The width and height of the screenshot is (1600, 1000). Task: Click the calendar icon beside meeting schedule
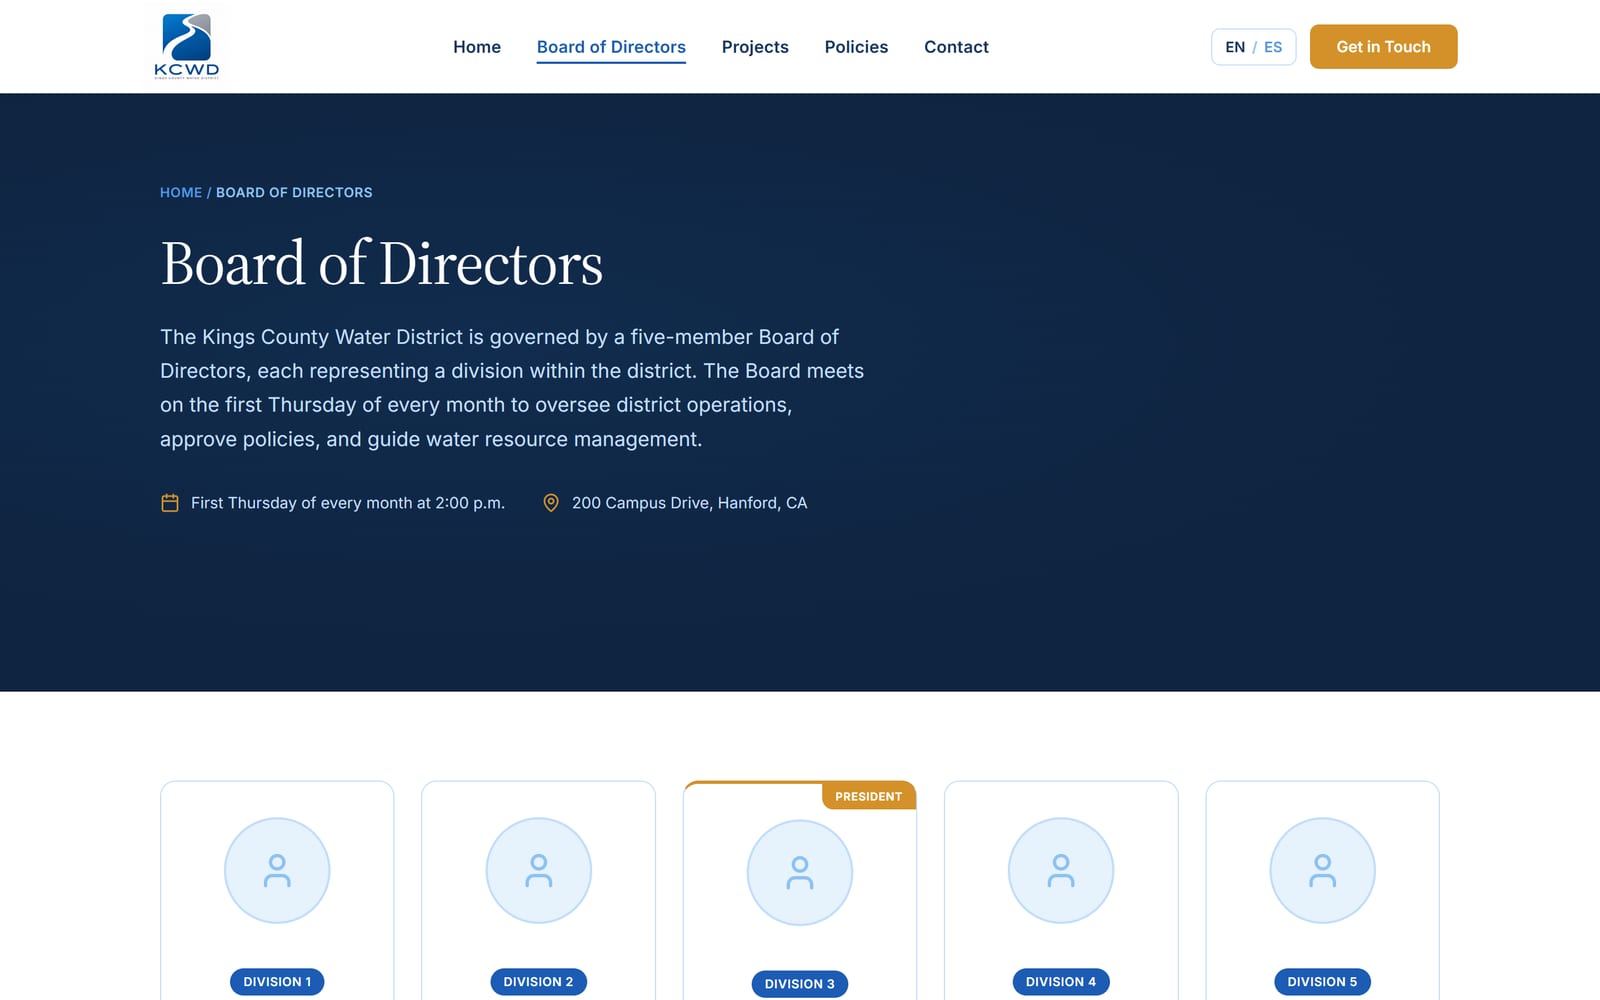[x=170, y=503]
